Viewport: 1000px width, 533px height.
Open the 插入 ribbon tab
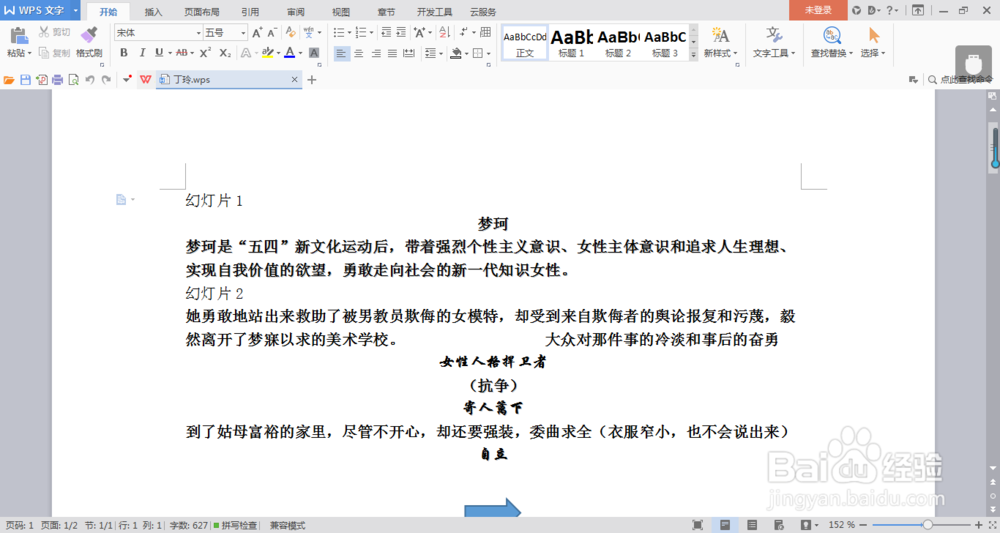point(153,11)
